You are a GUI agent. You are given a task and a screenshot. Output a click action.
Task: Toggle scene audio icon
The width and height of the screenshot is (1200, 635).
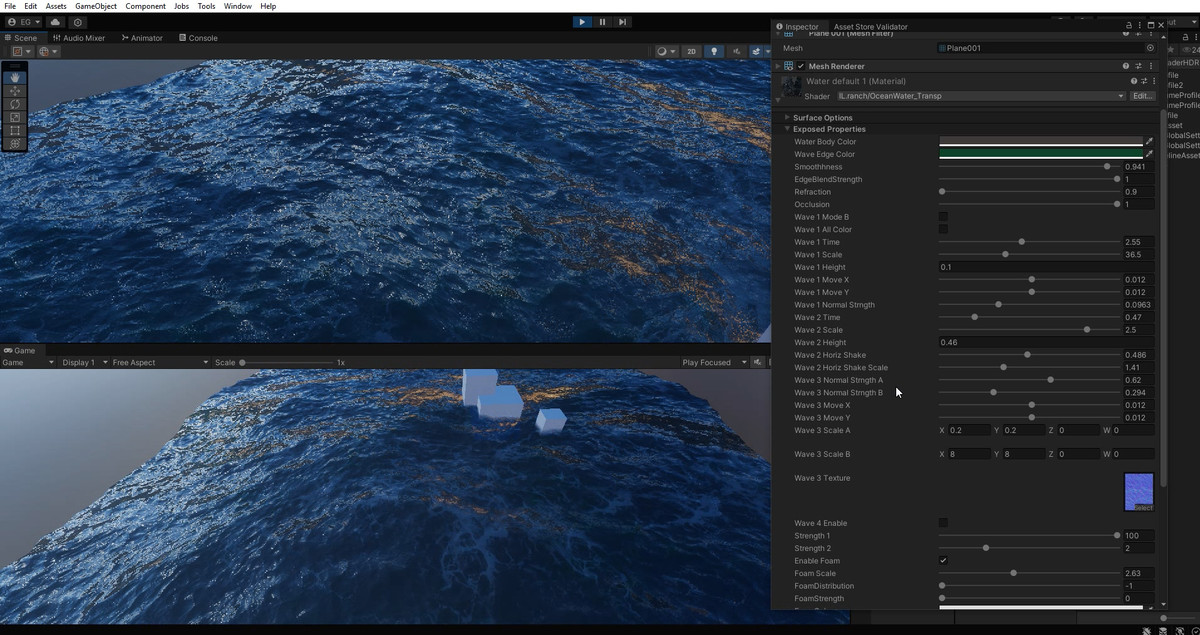(736, 51)
